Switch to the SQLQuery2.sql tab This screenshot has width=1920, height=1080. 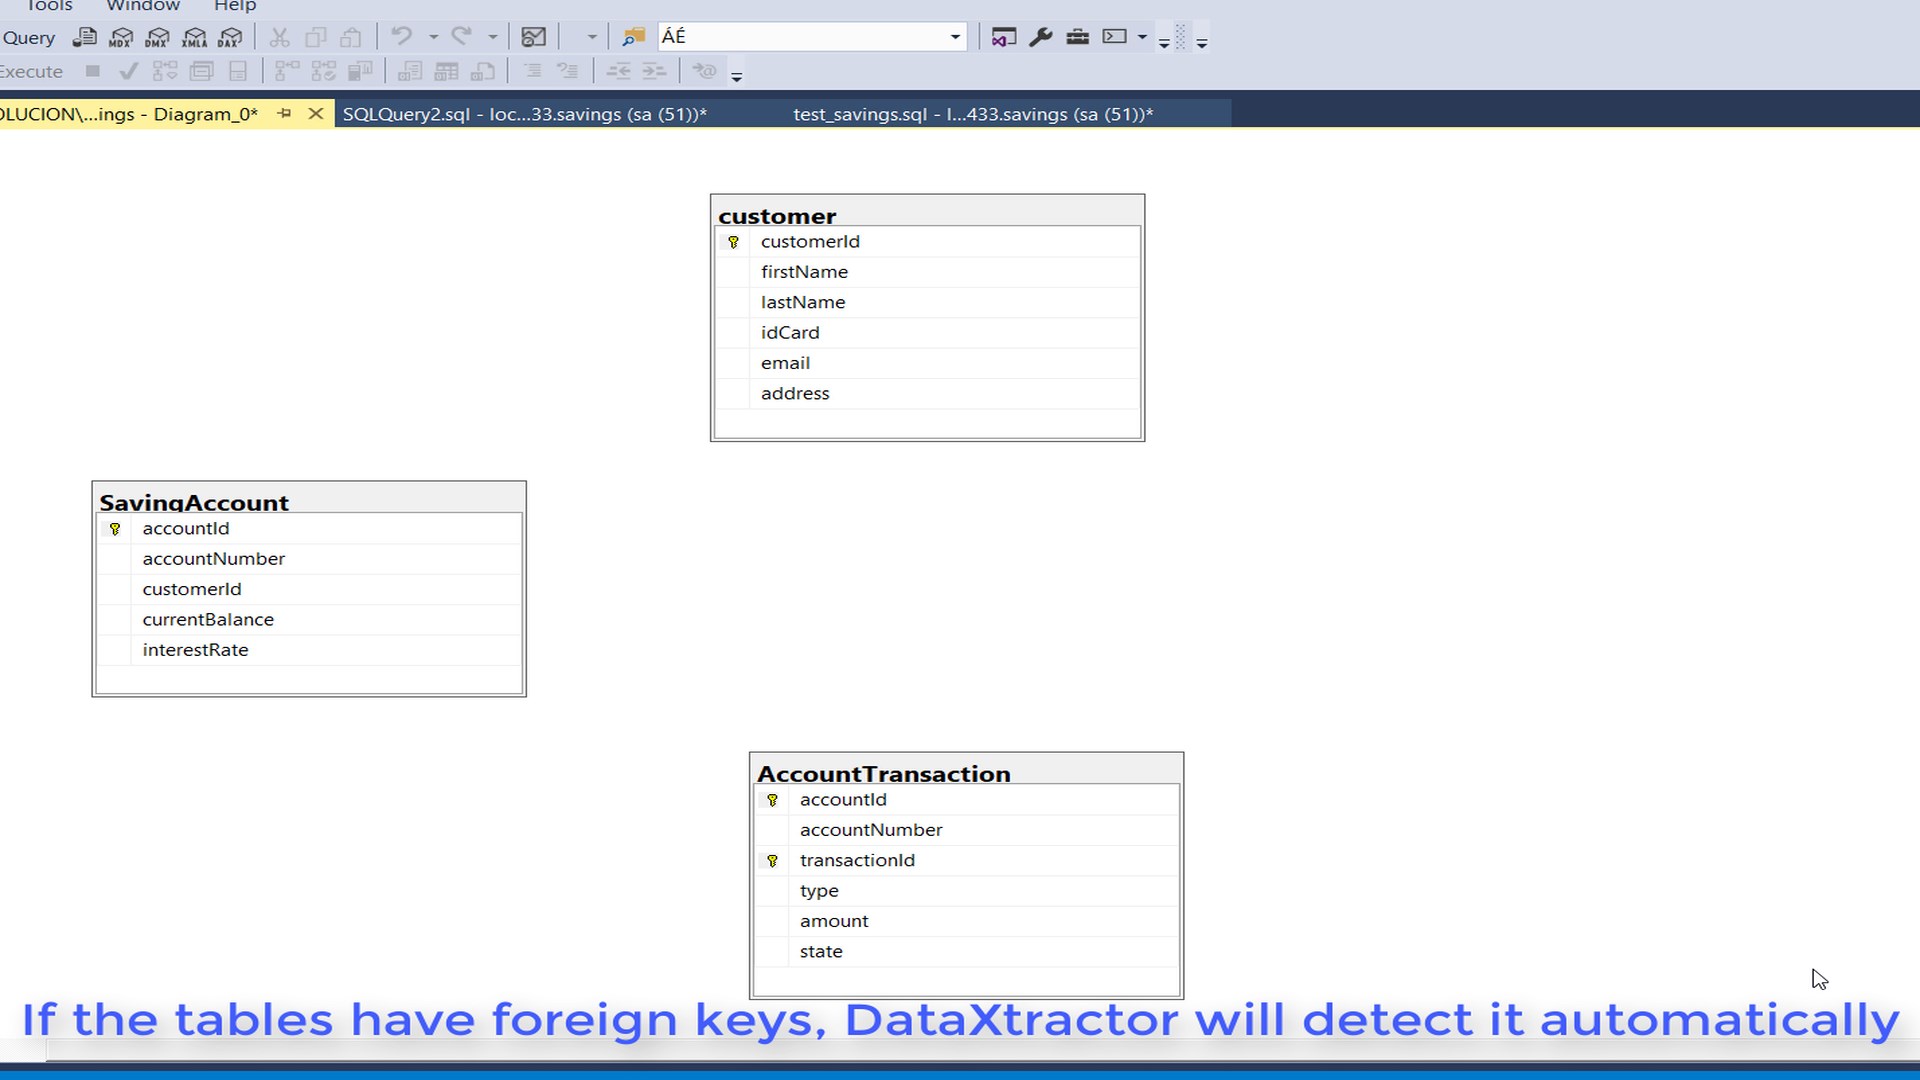(524, 114)
